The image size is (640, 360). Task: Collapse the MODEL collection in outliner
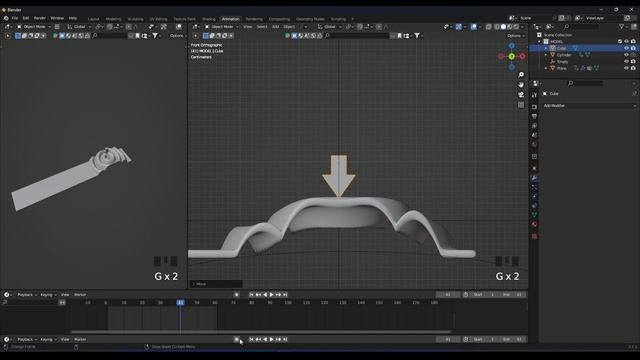(540, 42)
